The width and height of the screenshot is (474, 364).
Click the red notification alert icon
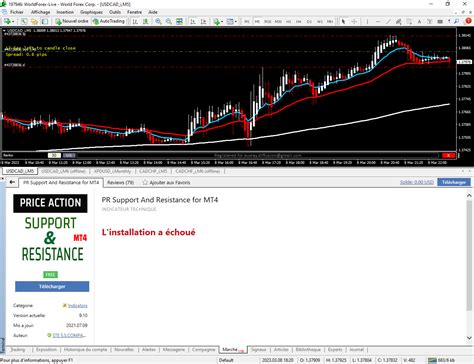pos(468,21)
